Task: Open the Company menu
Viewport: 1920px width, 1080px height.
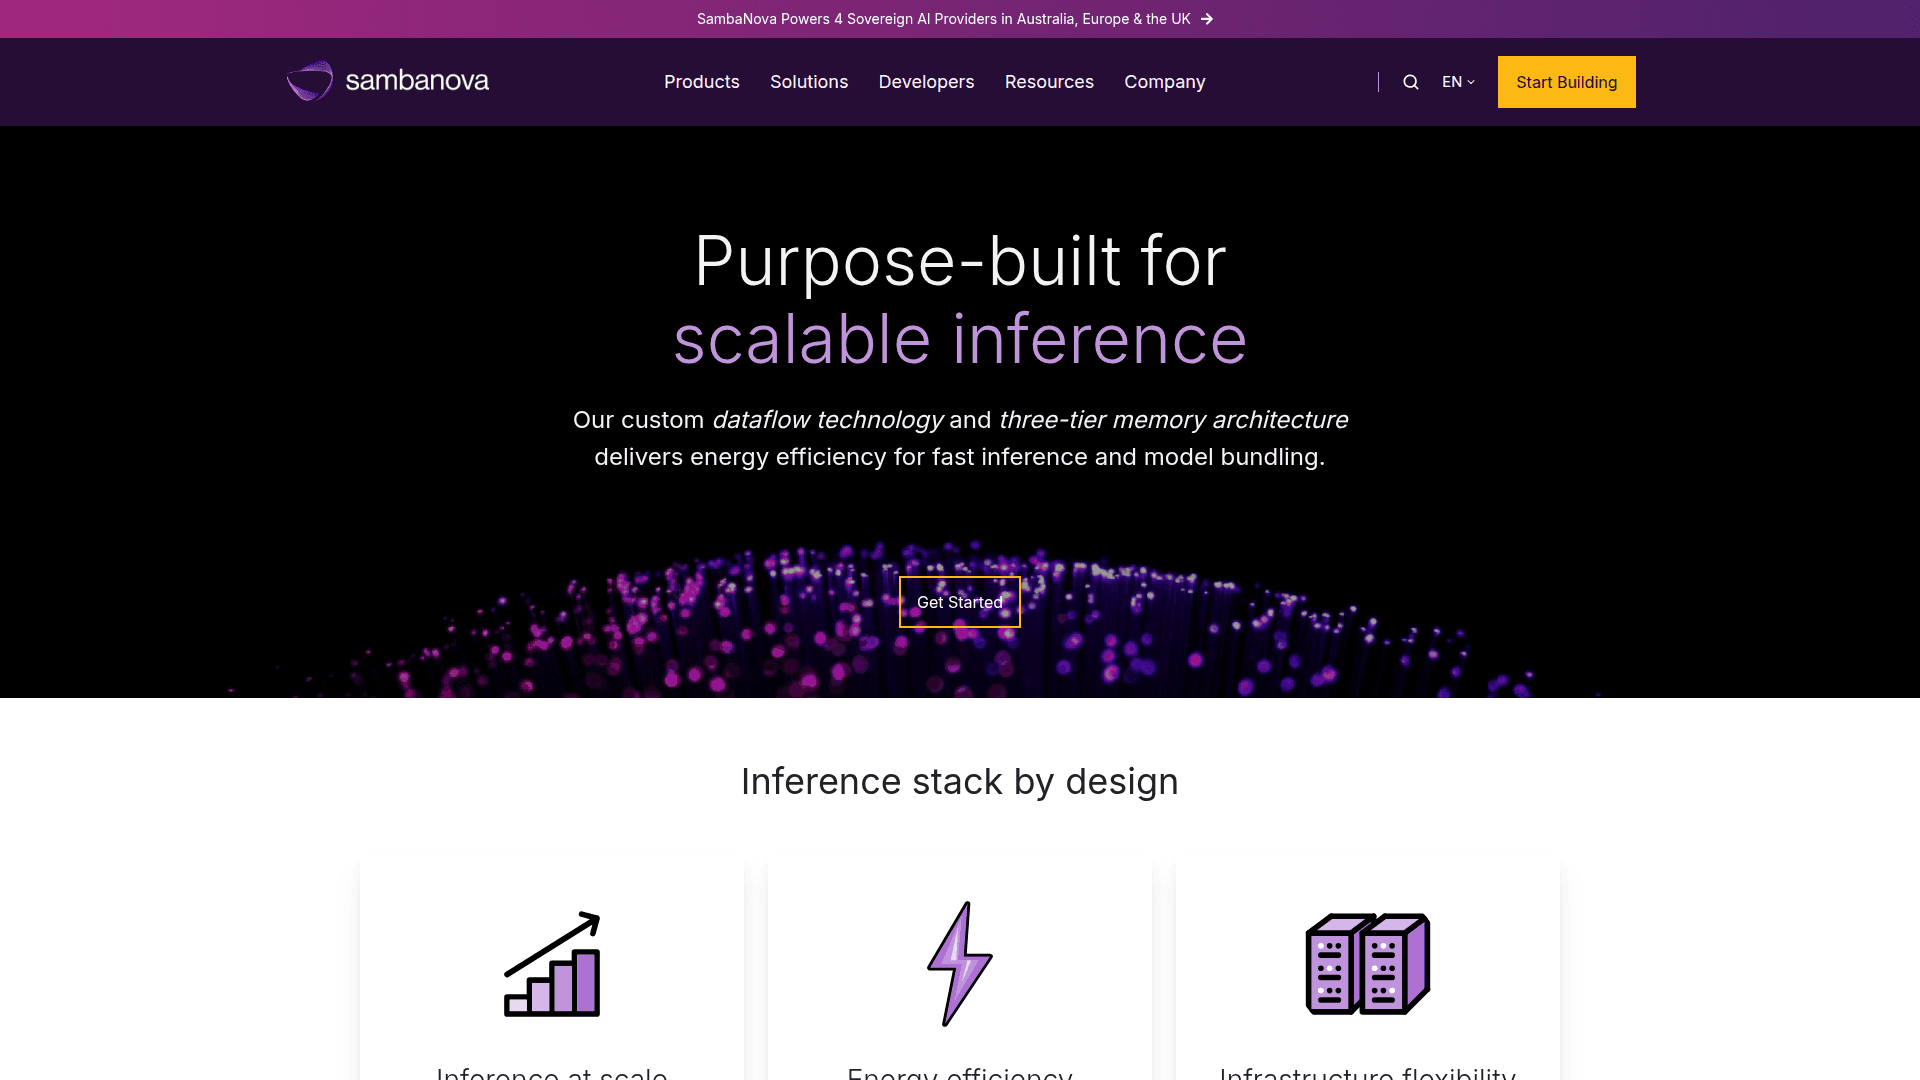Action: [1165, 82]
